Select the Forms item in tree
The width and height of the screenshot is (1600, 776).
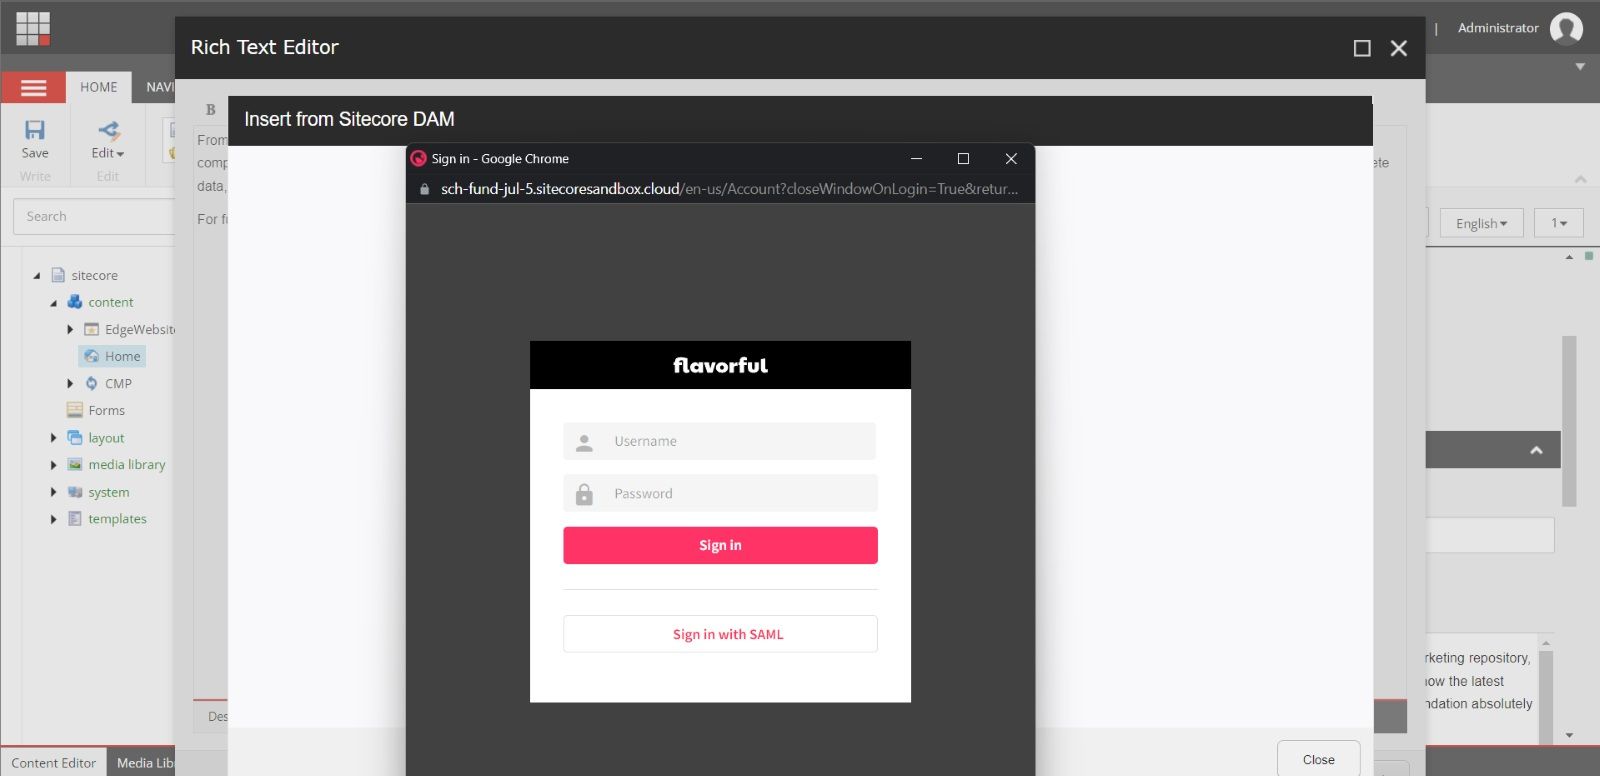click(x=106, y=410)
